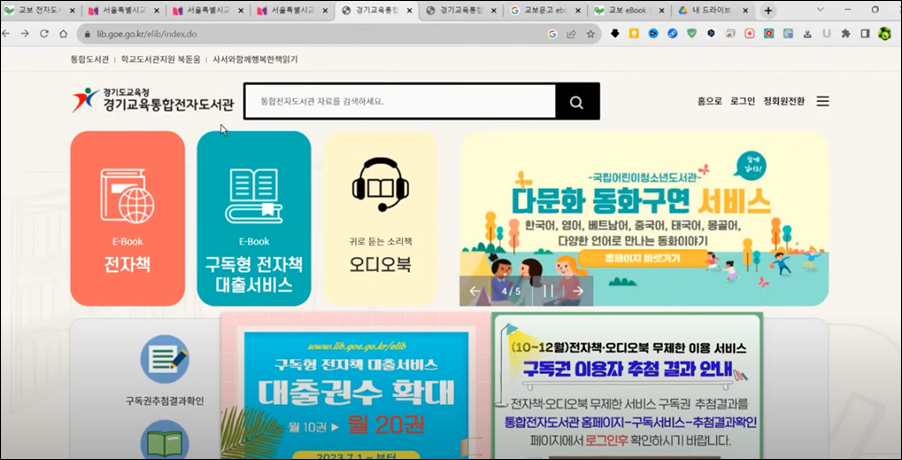Click the 4 / 5 slide counter
The width and height of the screenshot is (902, 460).
point(511,291)
